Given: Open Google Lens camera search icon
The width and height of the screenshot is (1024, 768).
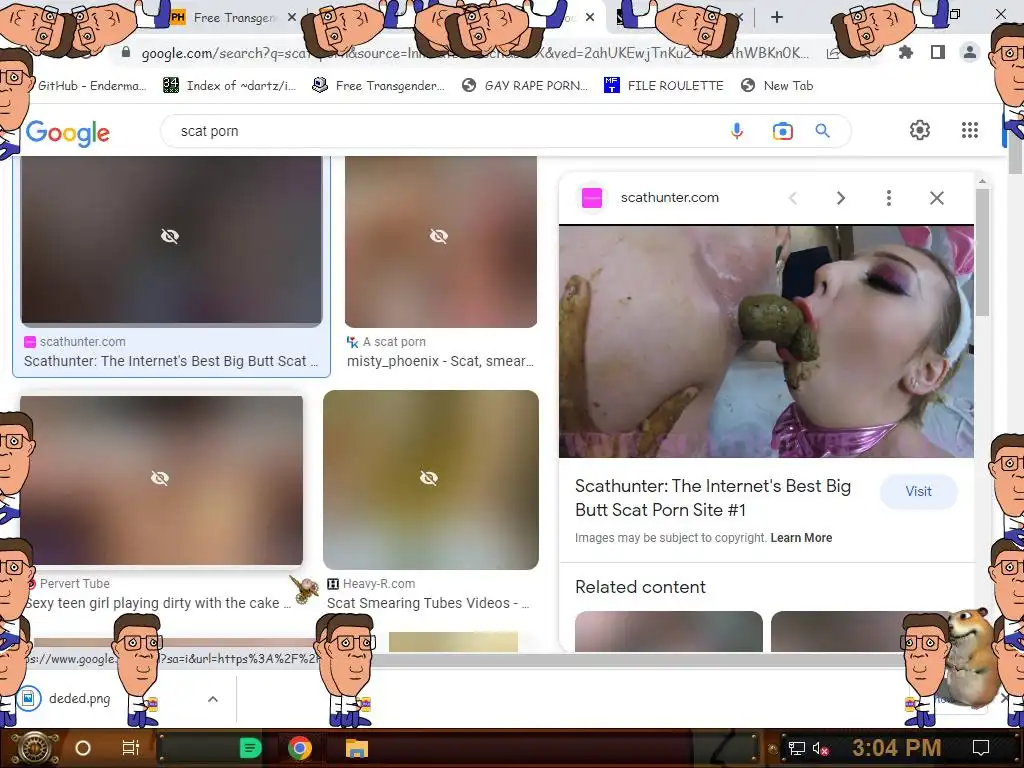Looking at the screenshot, I should click(x=782, y=131).
